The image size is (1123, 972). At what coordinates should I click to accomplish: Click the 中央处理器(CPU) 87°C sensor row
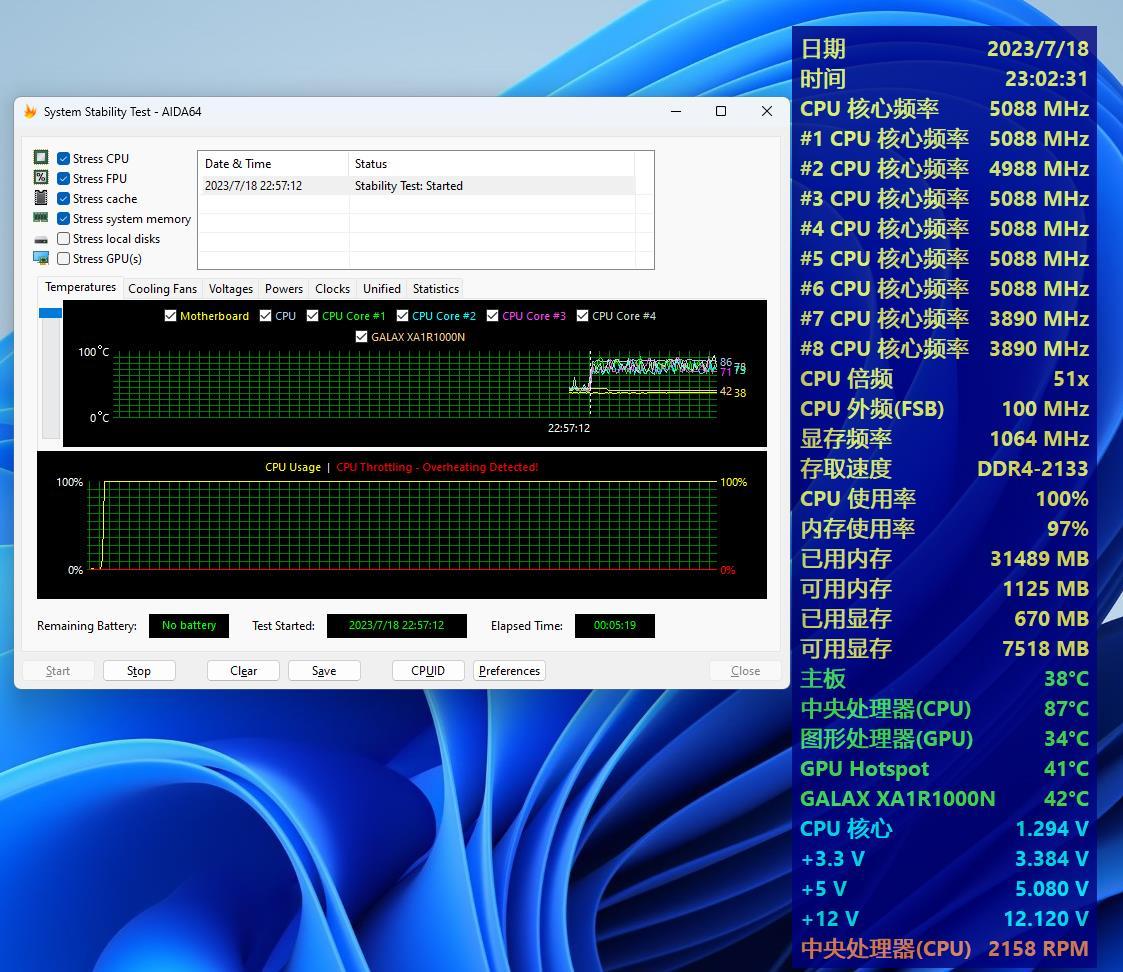(944, 708)
